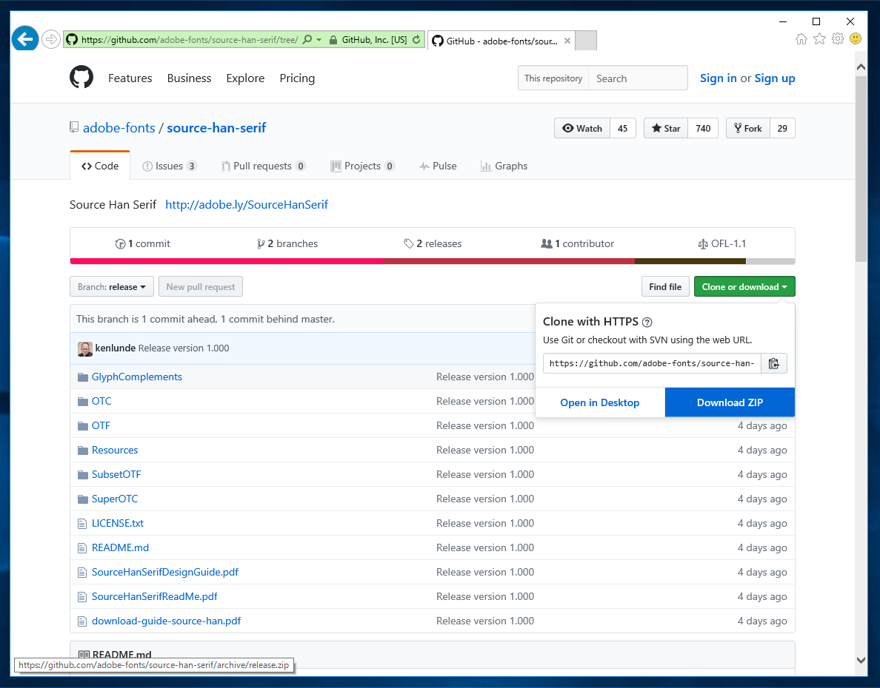Click the repository book icon before adobe-fonts

click(74, 127)
